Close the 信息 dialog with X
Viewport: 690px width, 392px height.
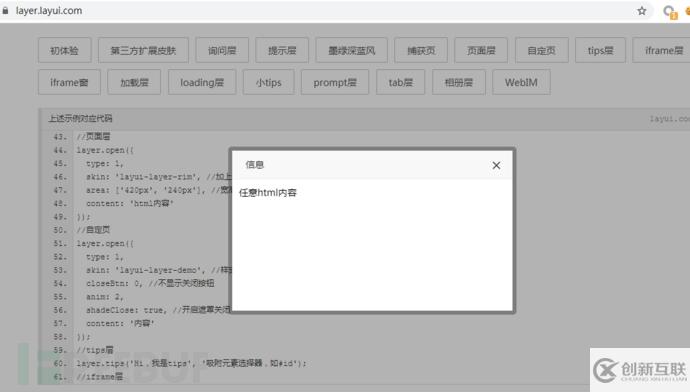[496, 165]
